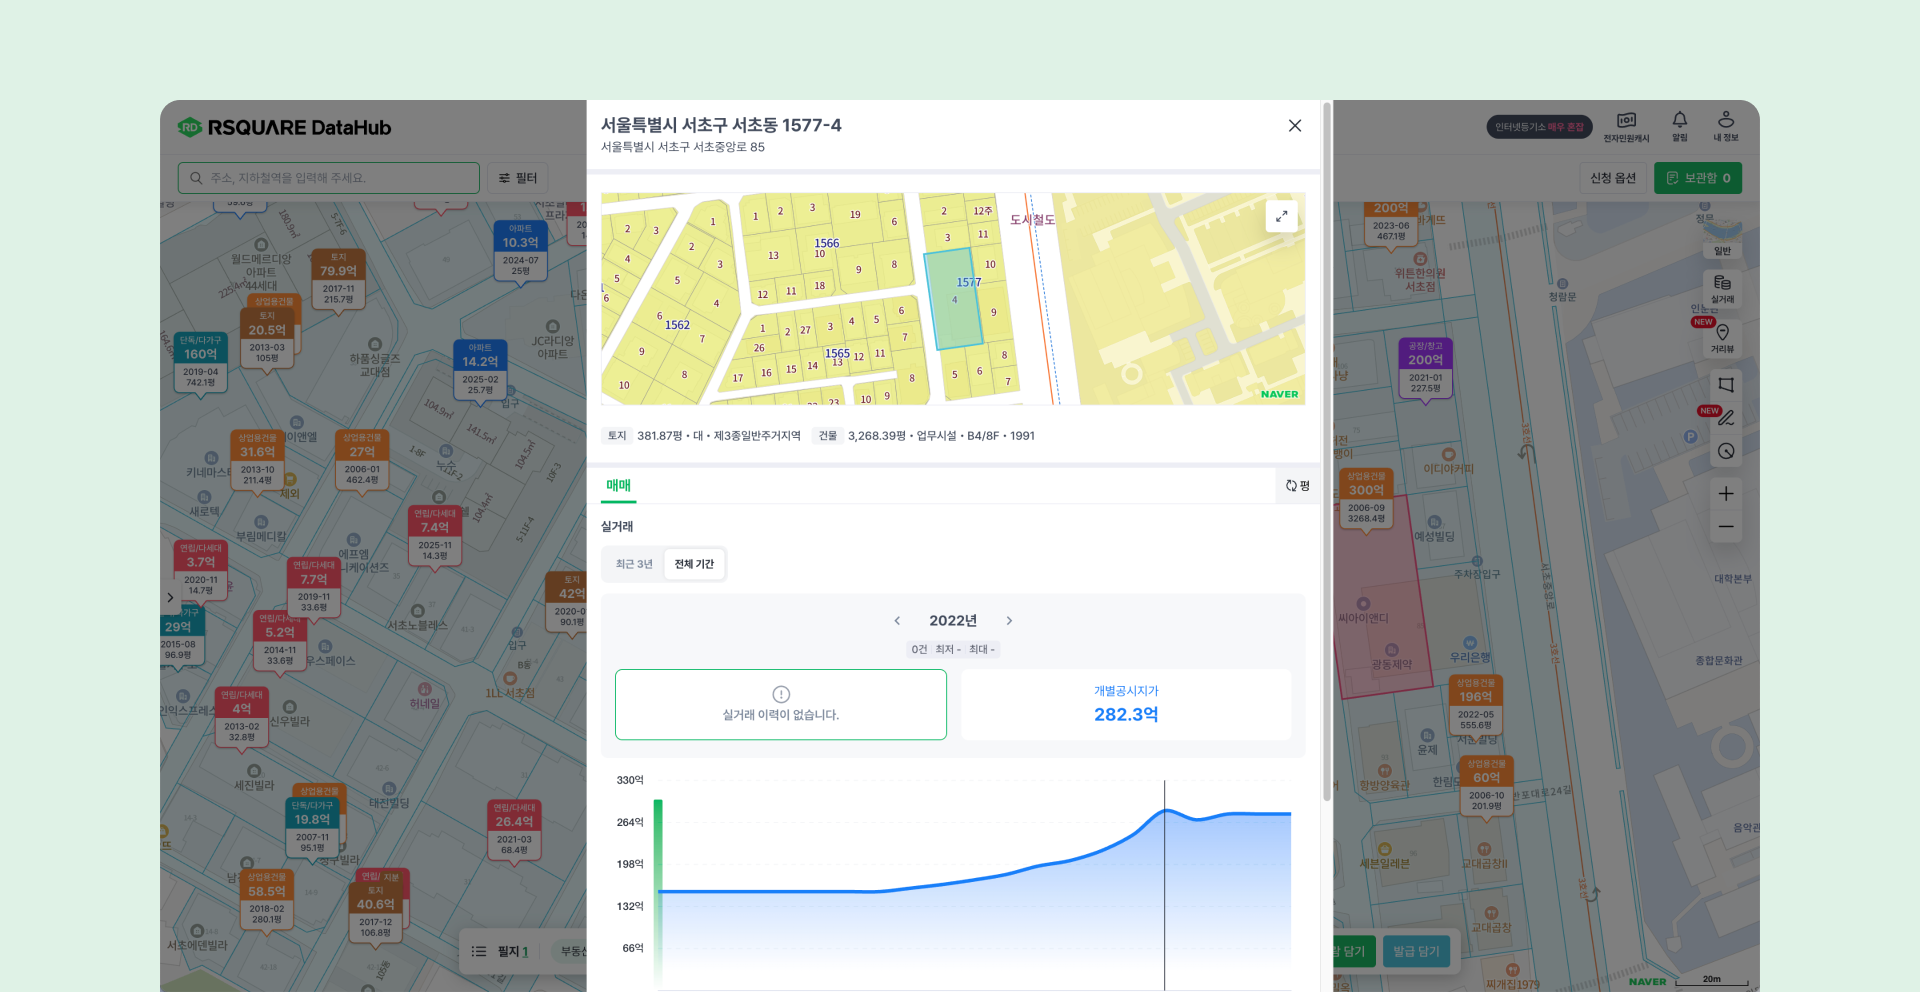Zoom in the map with plus
Viewport: 1920px width, 992px height.
point(1726,494)
